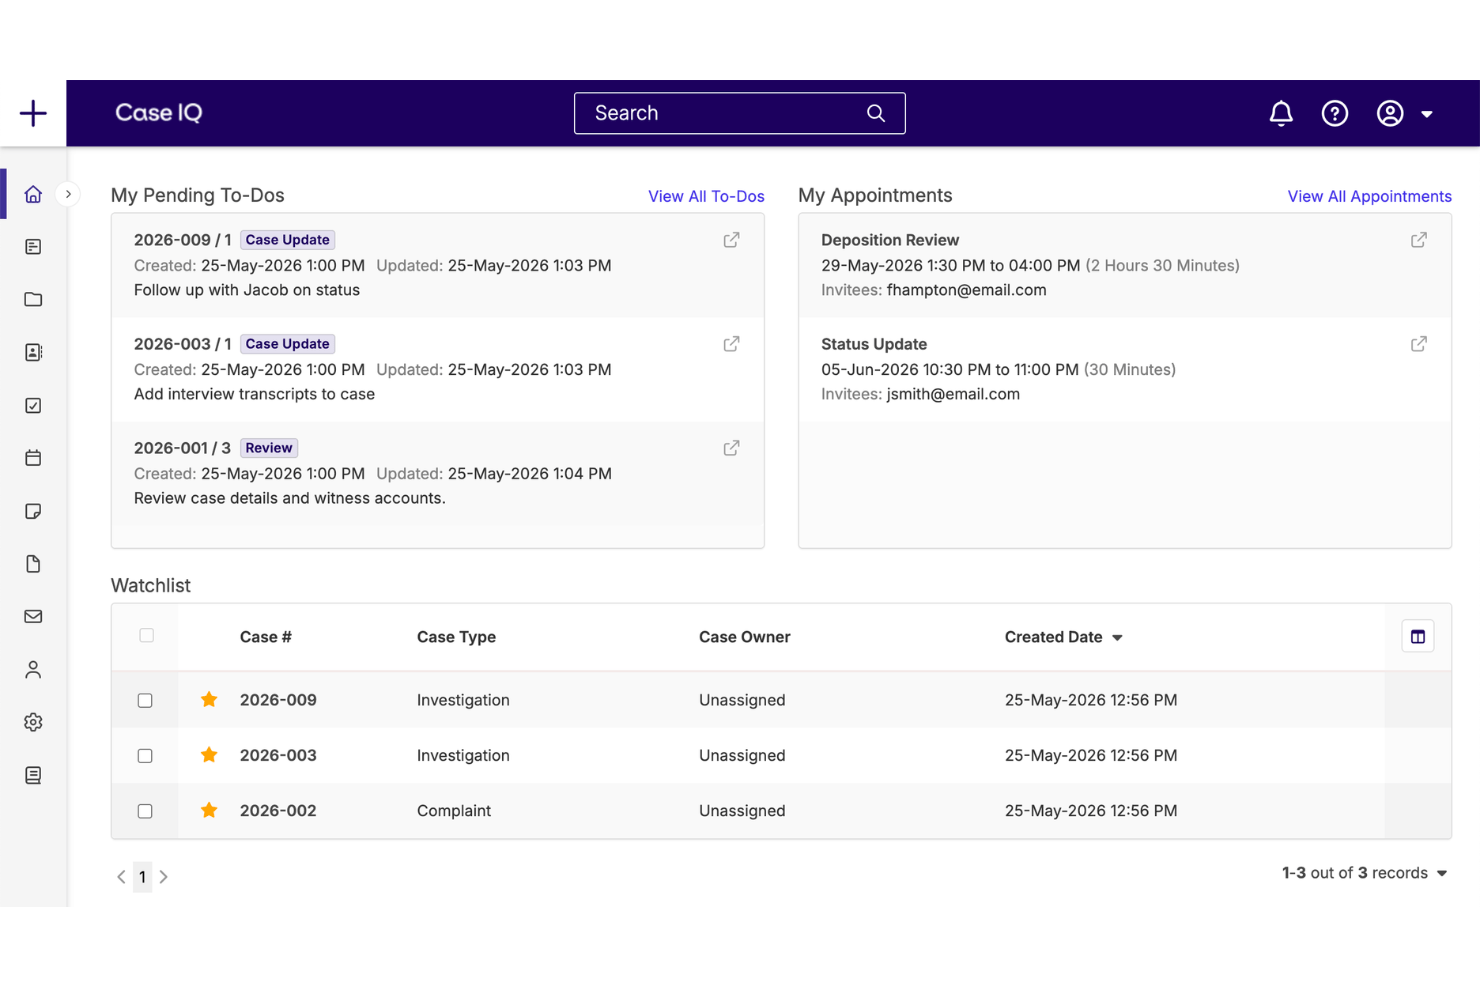This screenshot has width=1480, height=987.
Task: Open the mail envelope icon in sidebar
Action: point(33,617)
